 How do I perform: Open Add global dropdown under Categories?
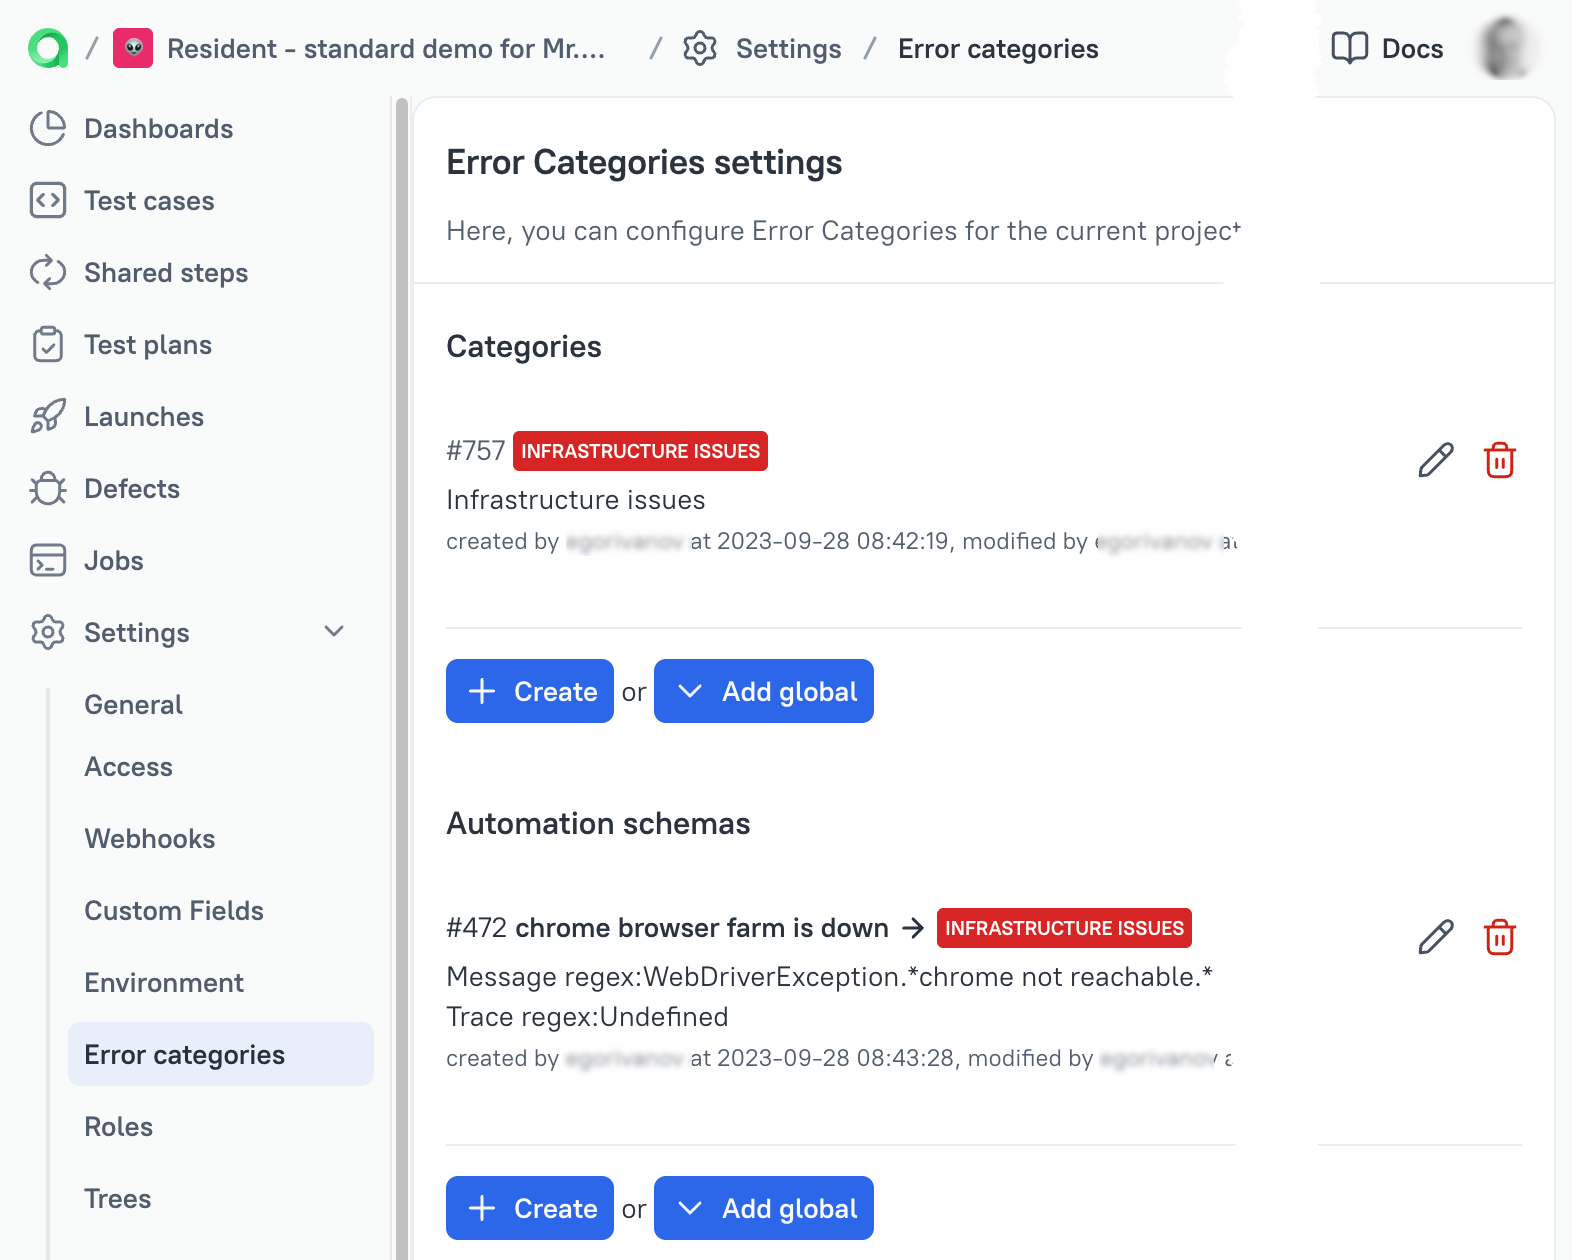point(764,691)
